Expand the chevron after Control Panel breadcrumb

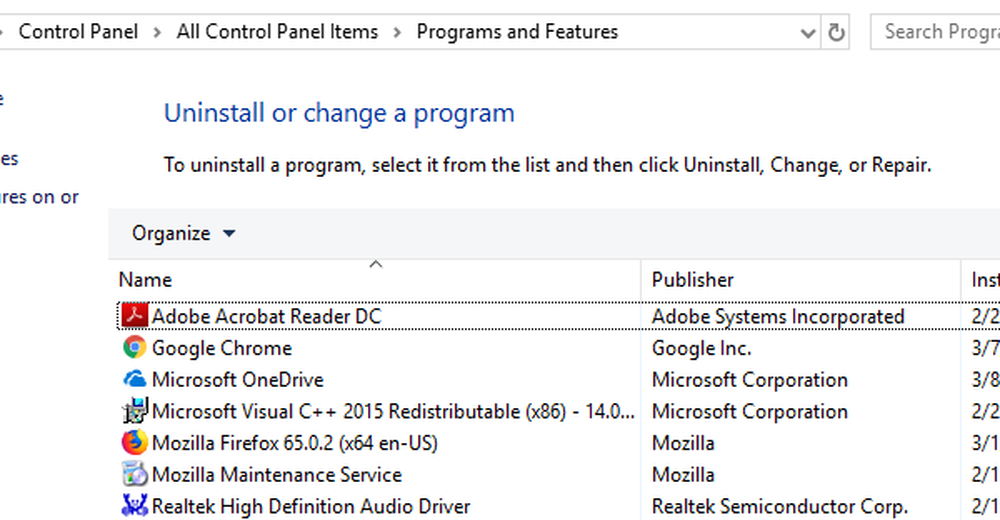(159, 32)
